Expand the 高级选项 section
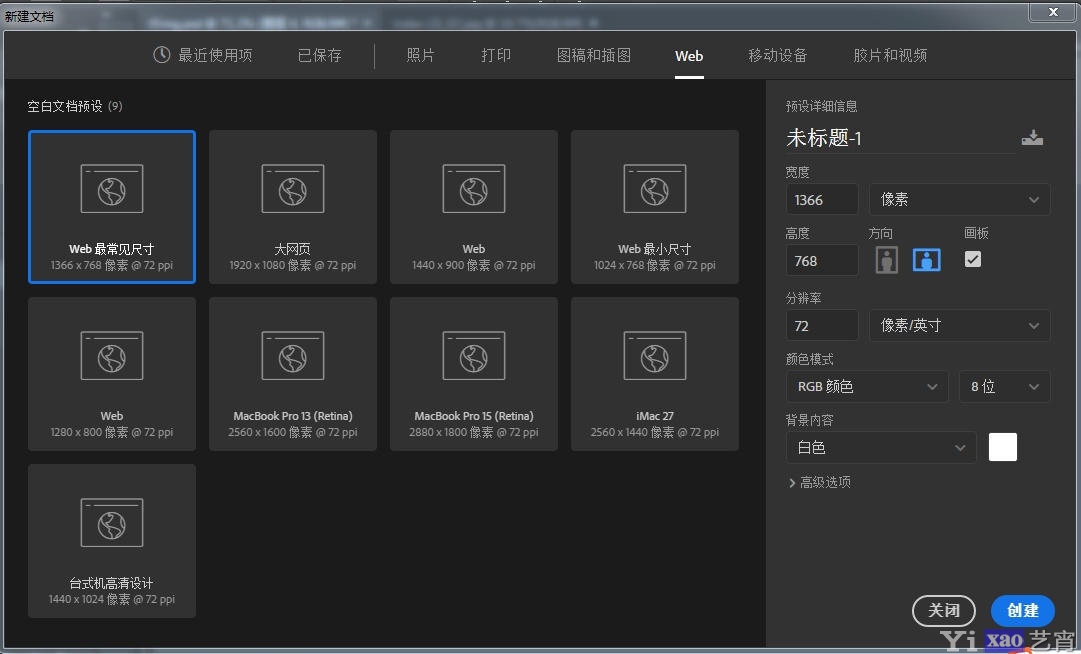 click(819, 482)
